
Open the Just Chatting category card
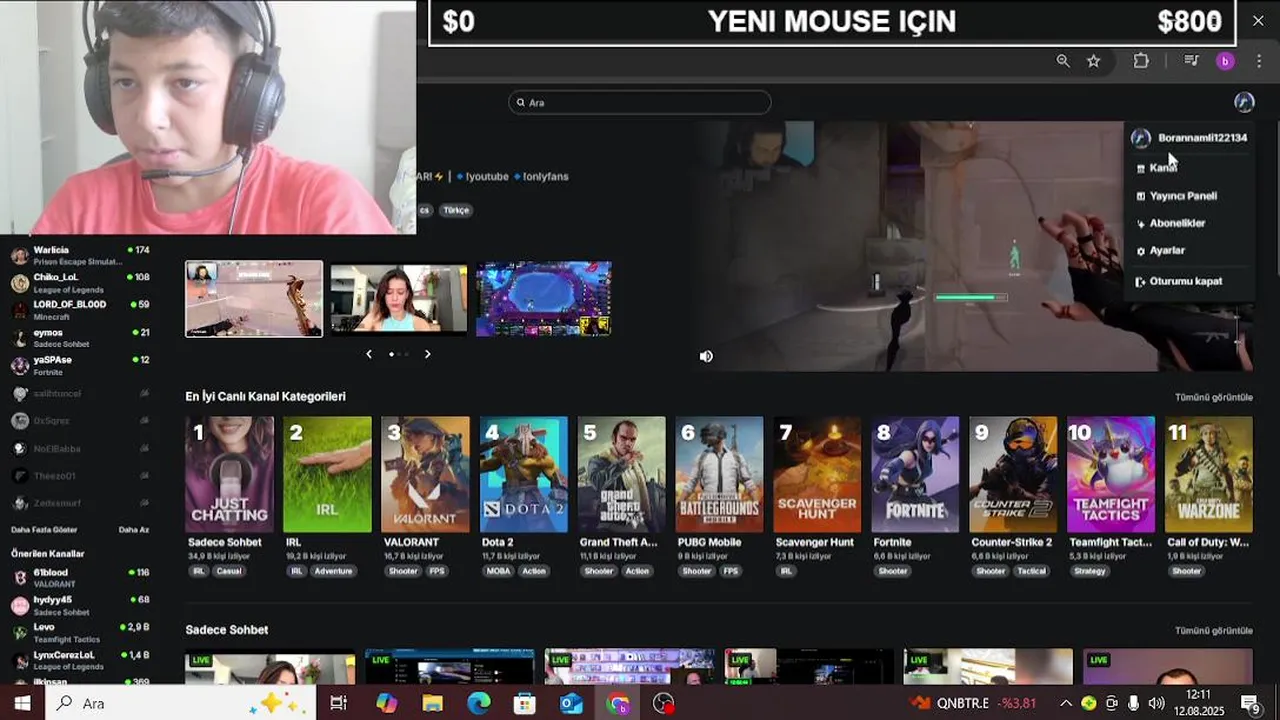[230, 474]
